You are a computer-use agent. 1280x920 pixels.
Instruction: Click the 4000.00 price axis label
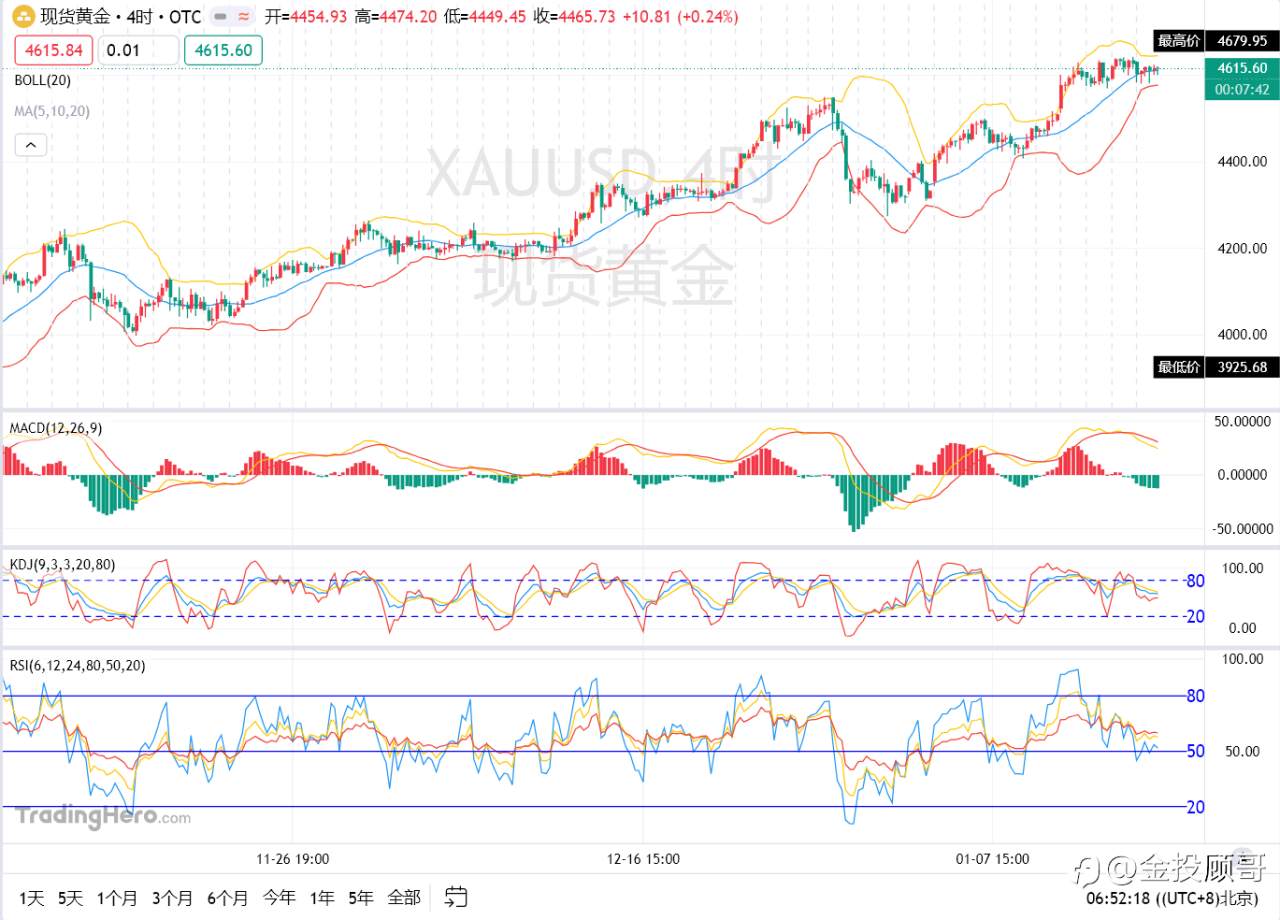click(x=1242, y=335)
